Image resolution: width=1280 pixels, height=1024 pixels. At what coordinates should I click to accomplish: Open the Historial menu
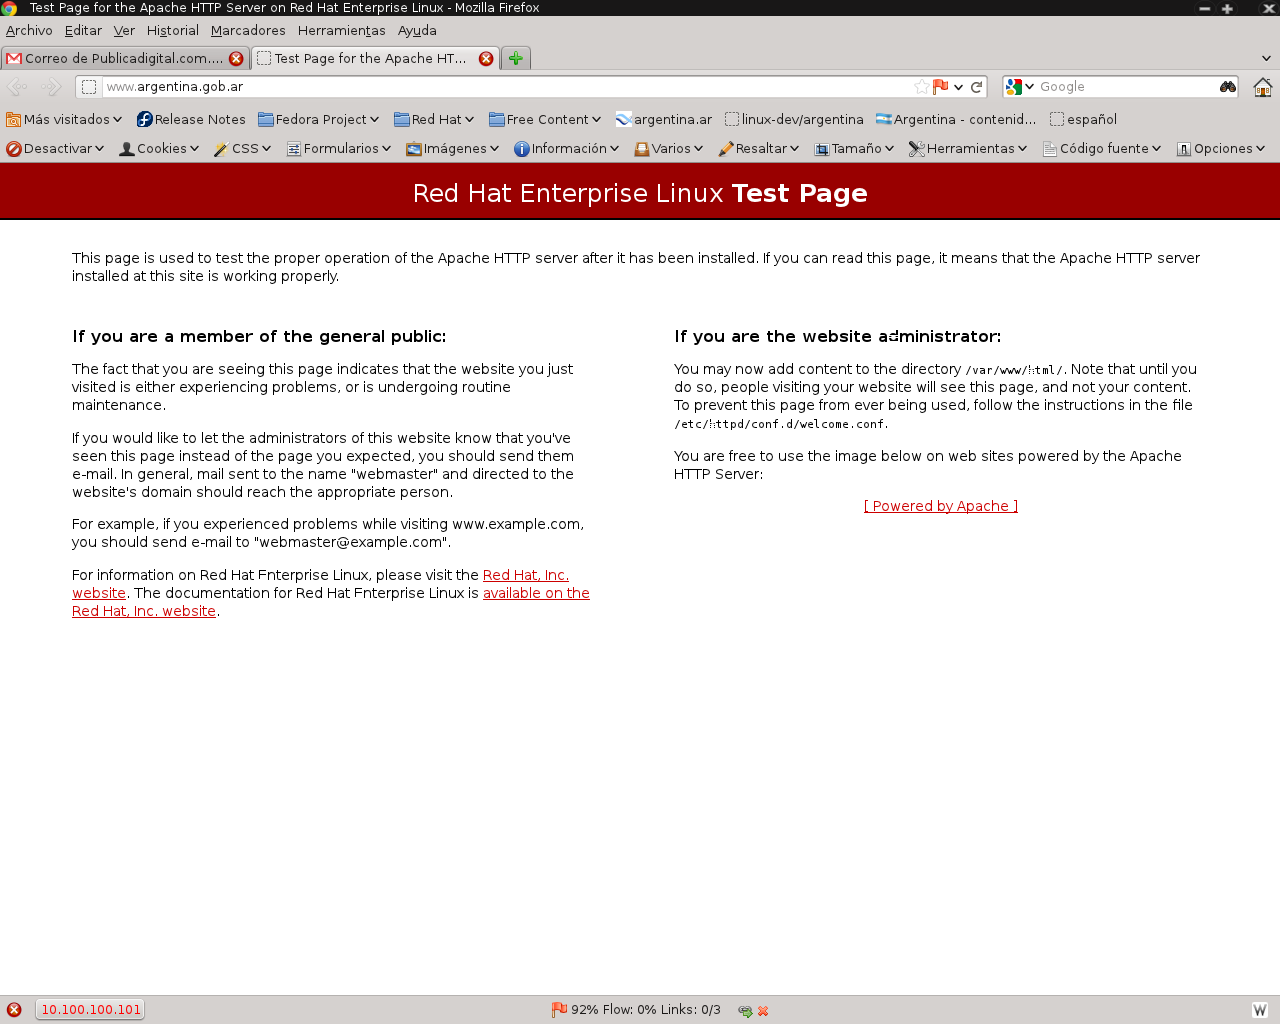point(172,30)
